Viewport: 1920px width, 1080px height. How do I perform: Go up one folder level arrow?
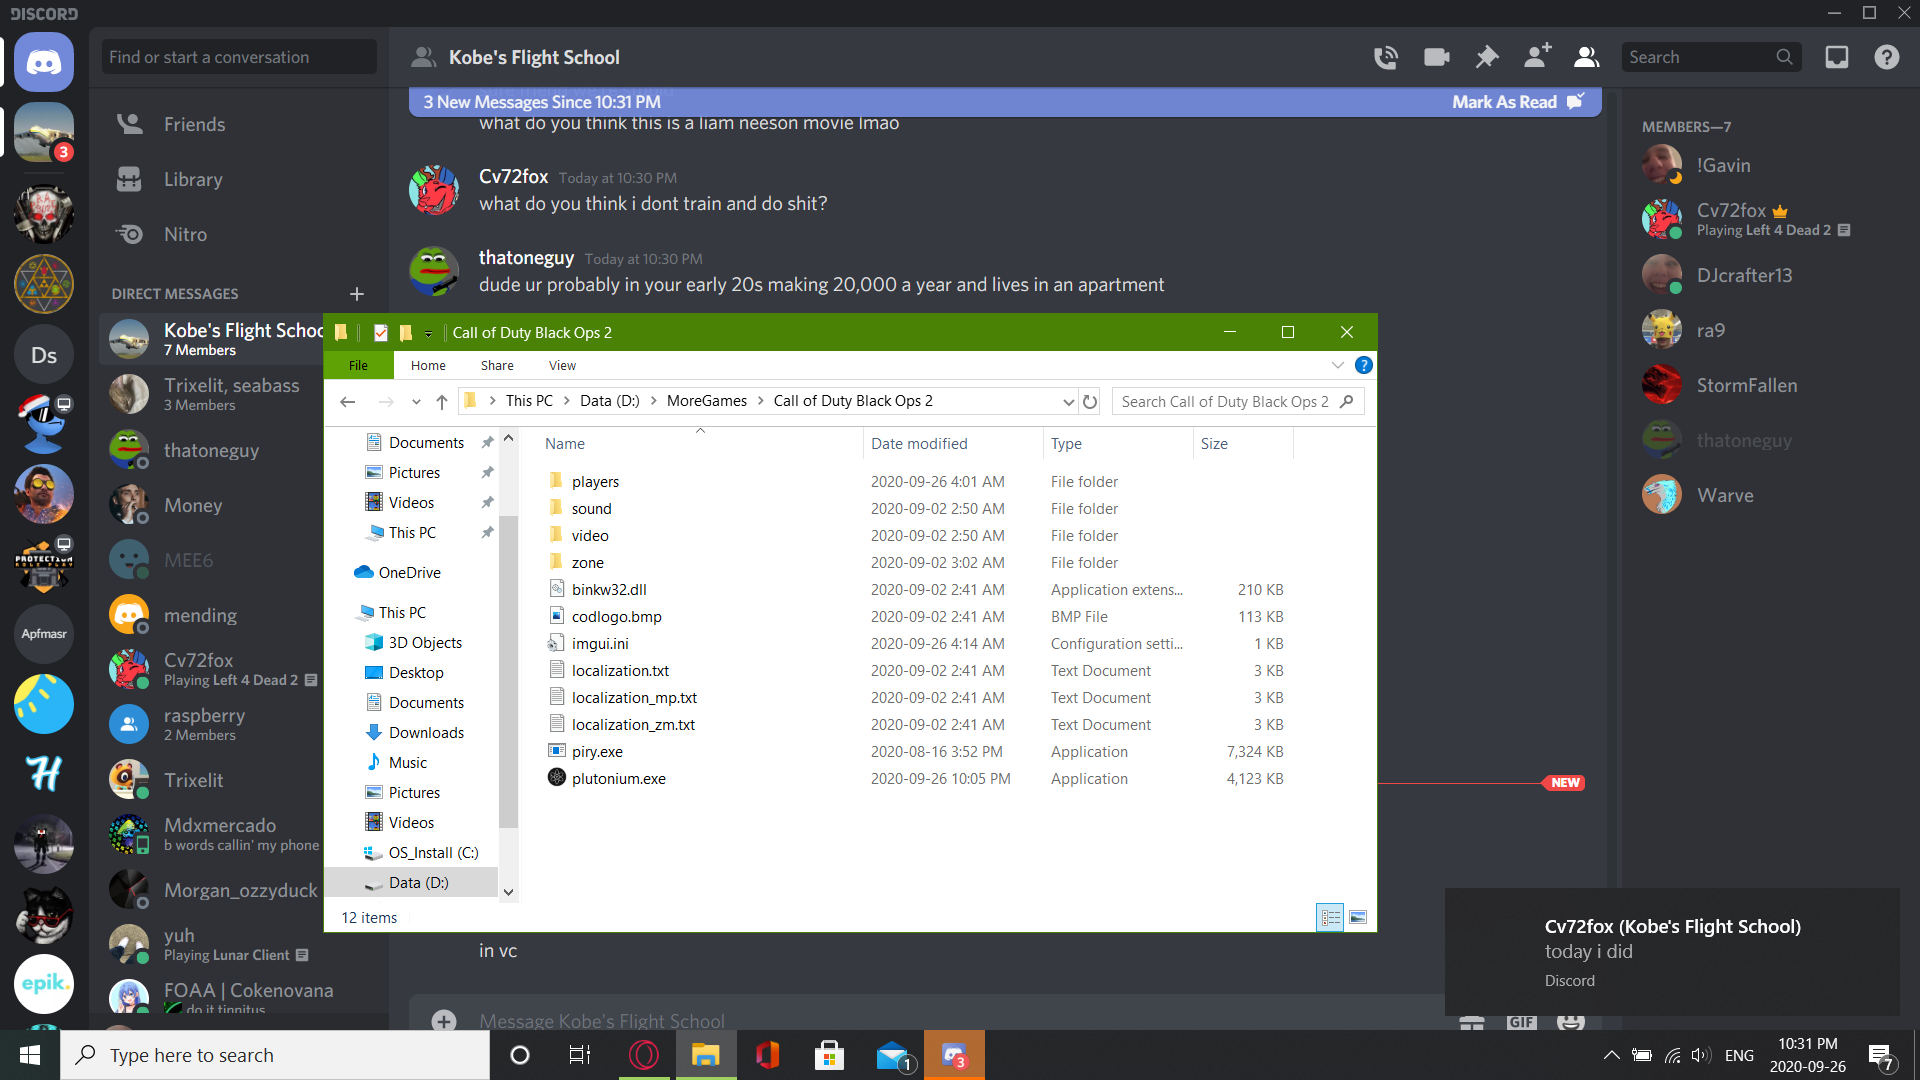click(441, 401)
